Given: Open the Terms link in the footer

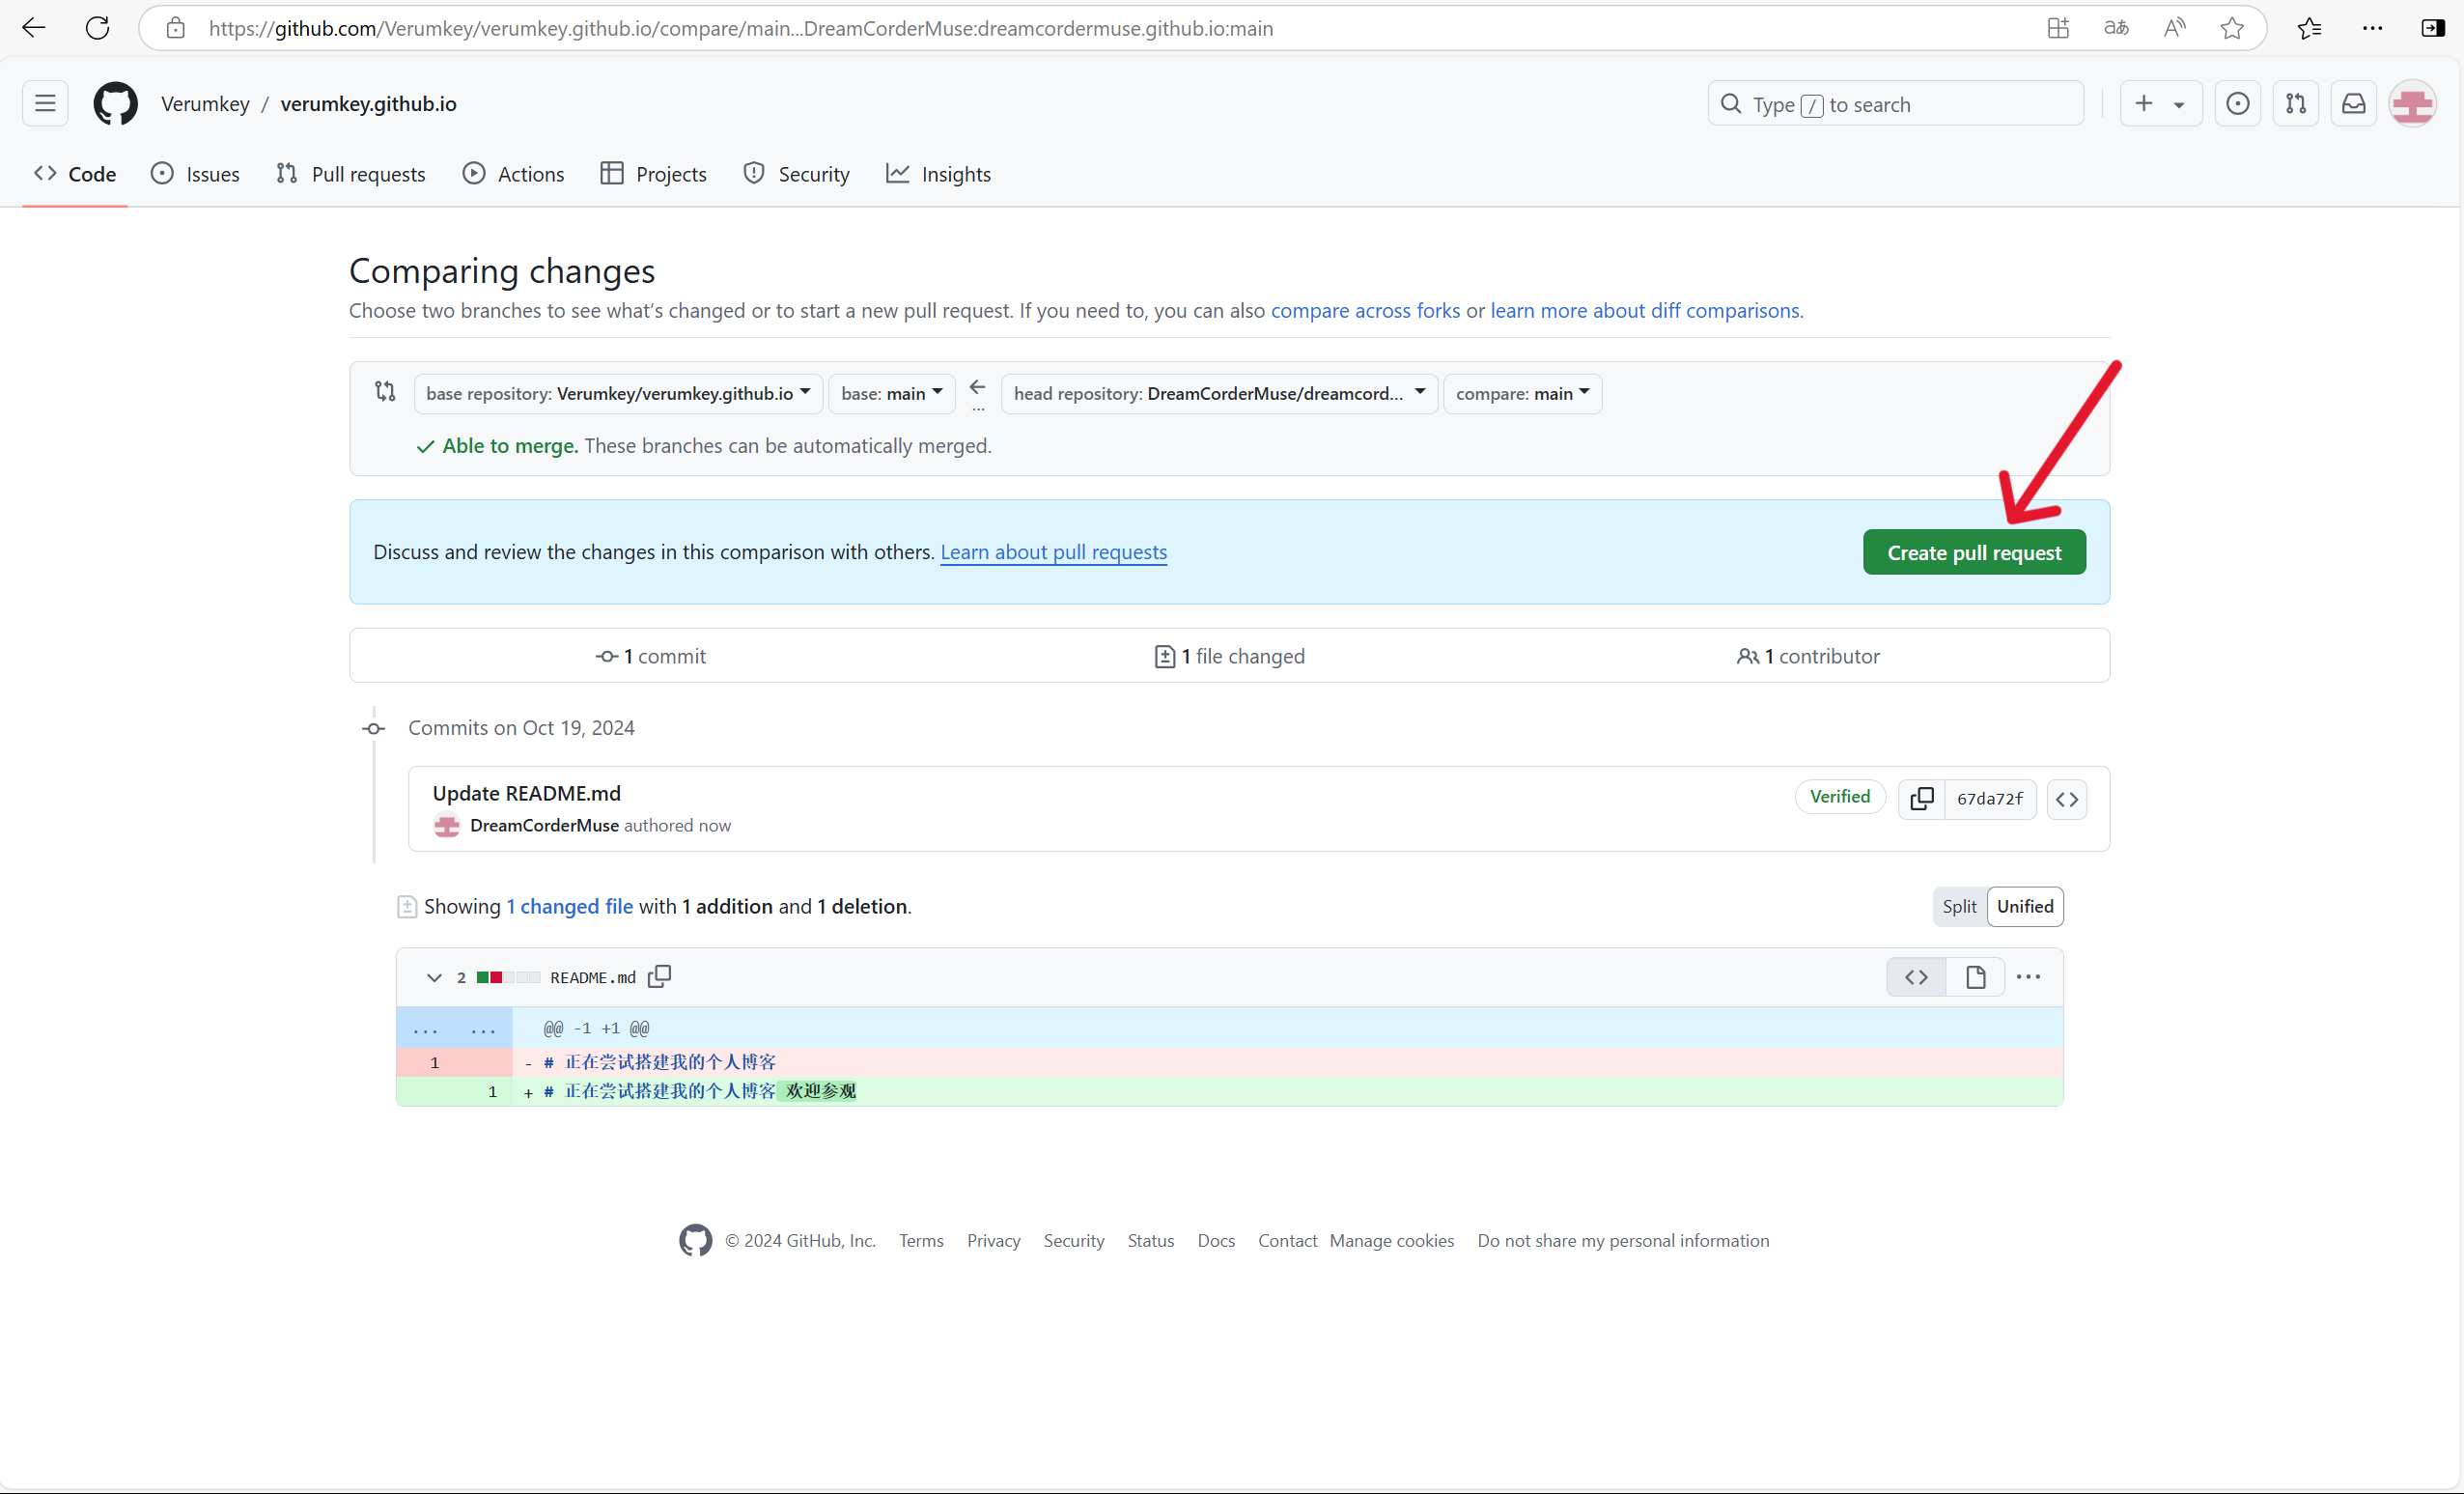Looking at the screenshot, I should [921, 1240].
